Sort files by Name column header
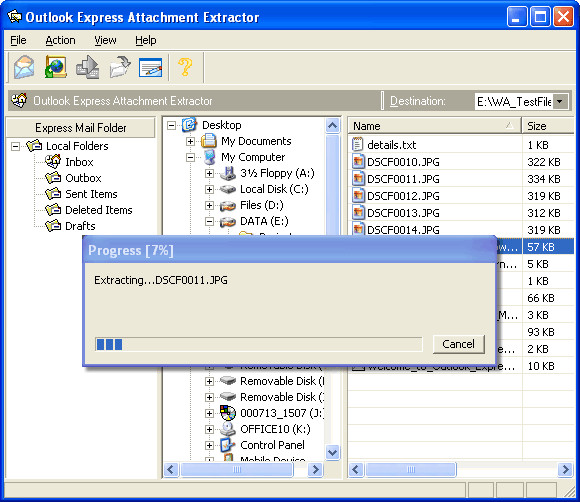The height and width of the screenshot is (502, 580). pos(435,126)
